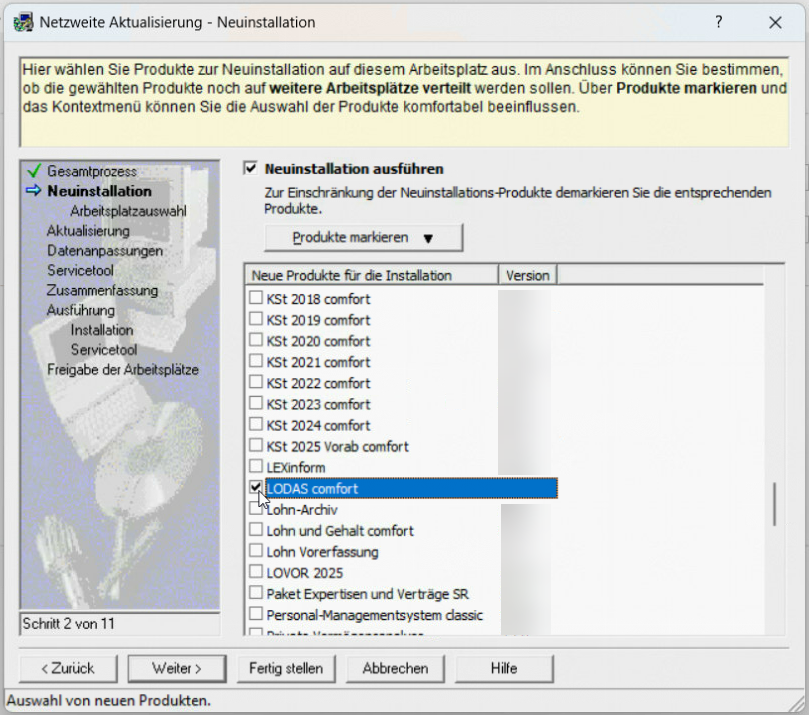This screenshot has height=715, width=809.
Task: Enable the LEXinform checkbox
Action: [256, 467]
